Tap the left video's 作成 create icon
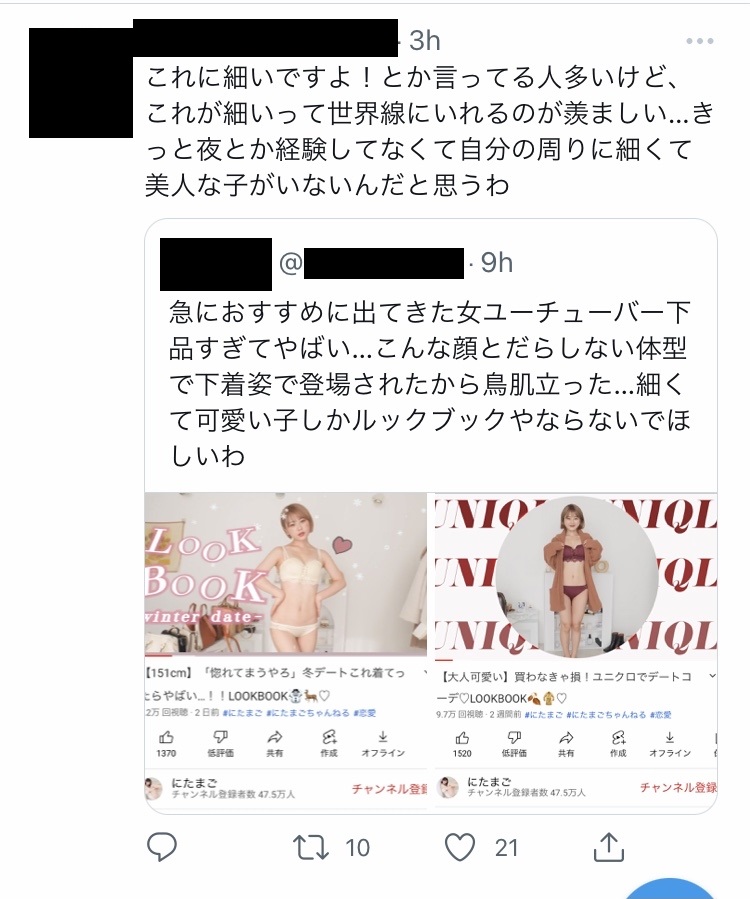Screen dimensions: 750x899 [329, 737]
